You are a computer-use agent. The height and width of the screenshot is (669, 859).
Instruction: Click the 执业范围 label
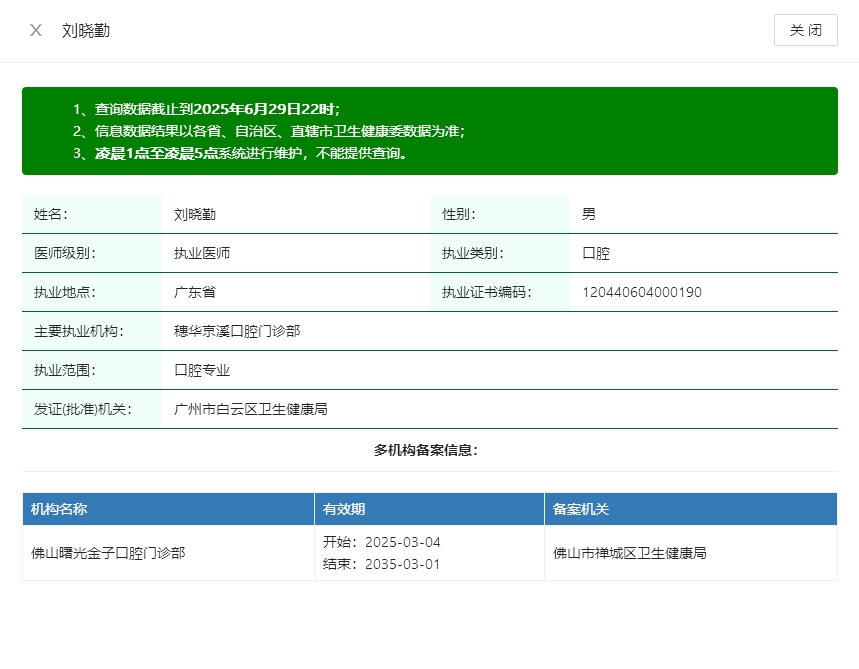[x=65, y=370]
